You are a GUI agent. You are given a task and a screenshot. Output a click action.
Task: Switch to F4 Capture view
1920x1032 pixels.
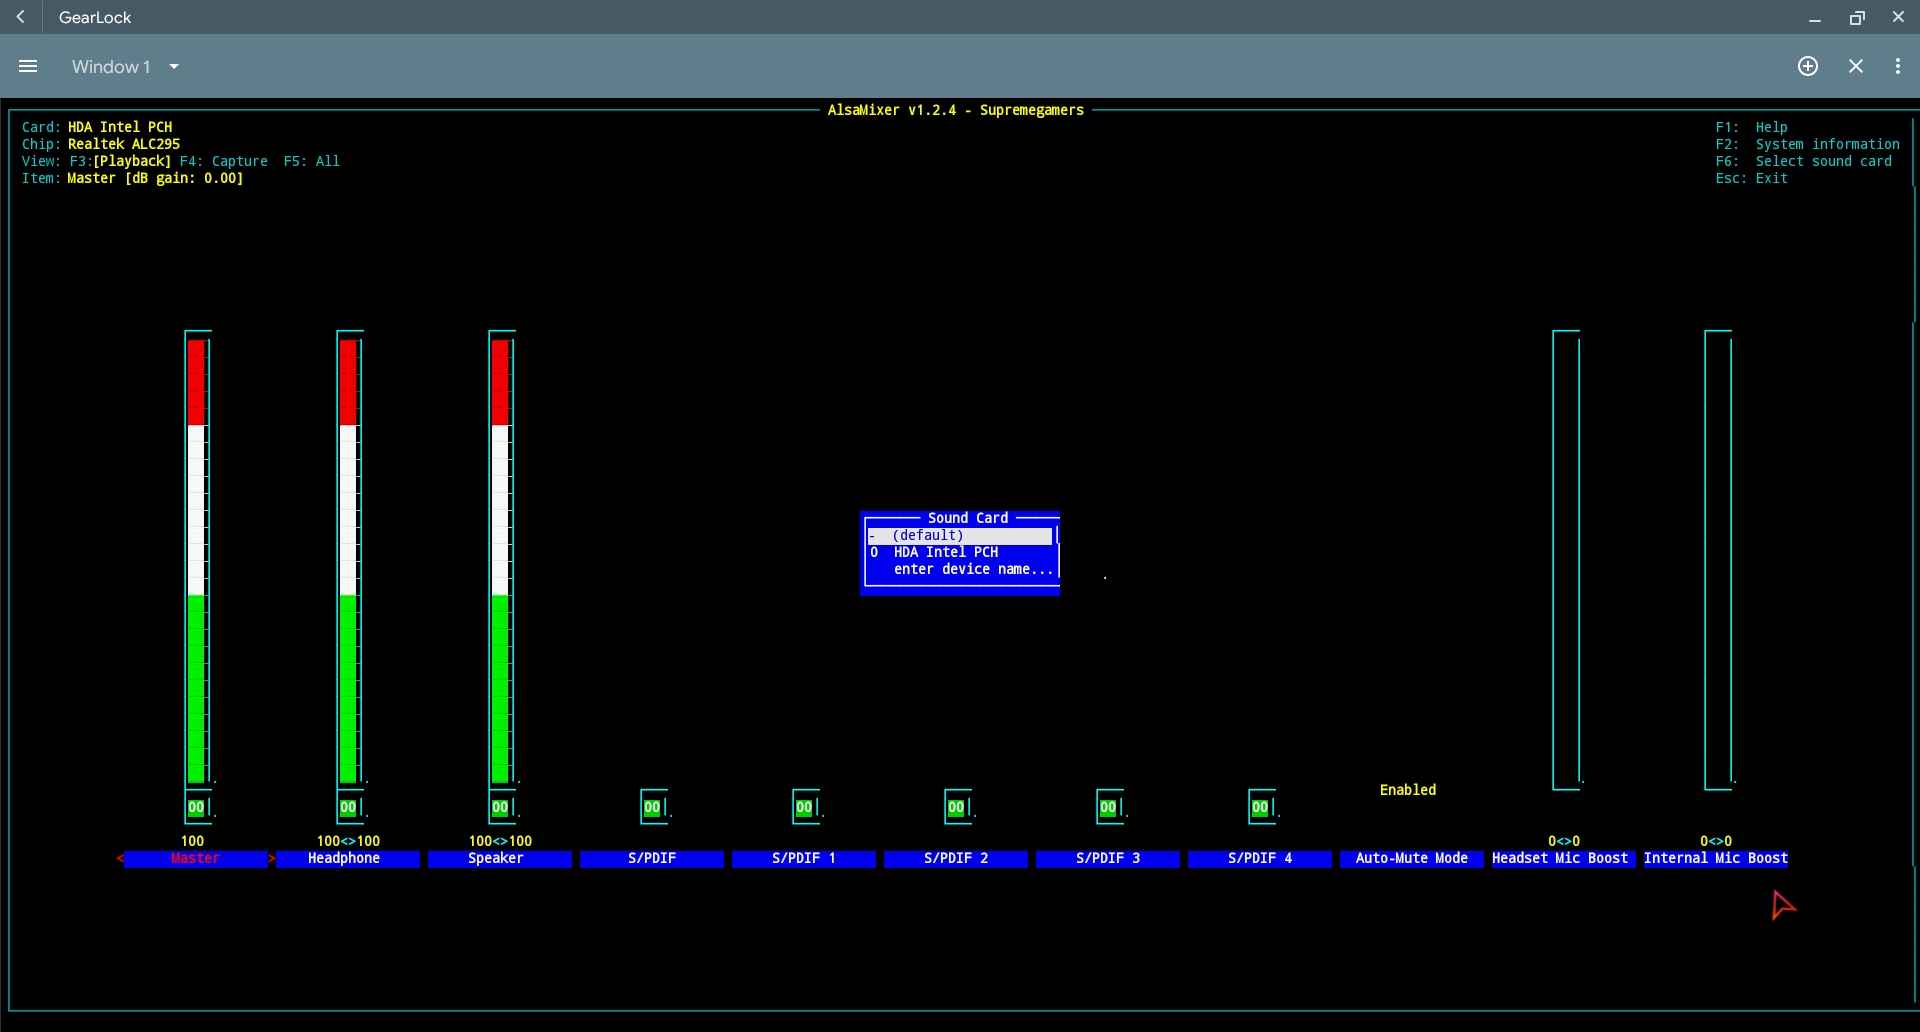coord(224,161)
